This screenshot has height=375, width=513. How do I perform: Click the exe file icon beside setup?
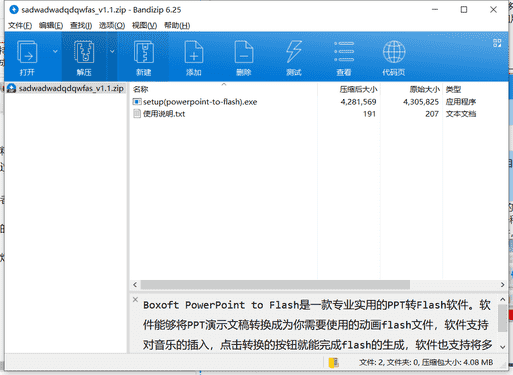[137, 102]
